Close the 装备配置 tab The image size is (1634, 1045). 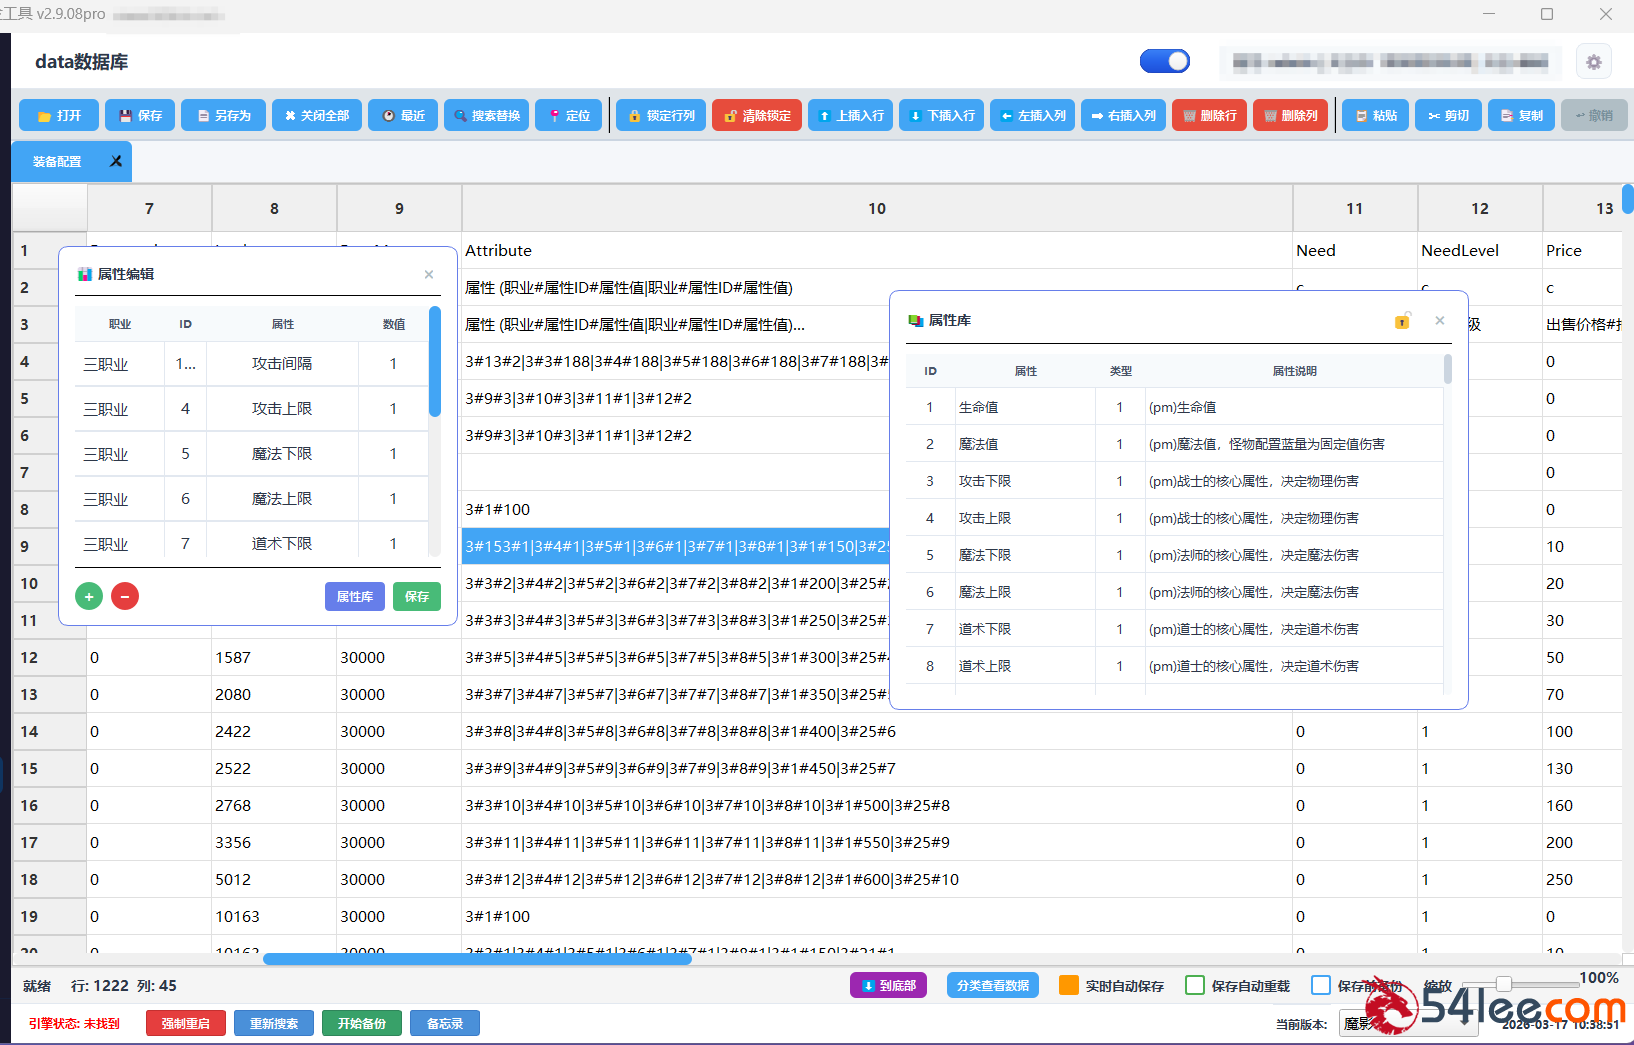(x=116, y=161)
